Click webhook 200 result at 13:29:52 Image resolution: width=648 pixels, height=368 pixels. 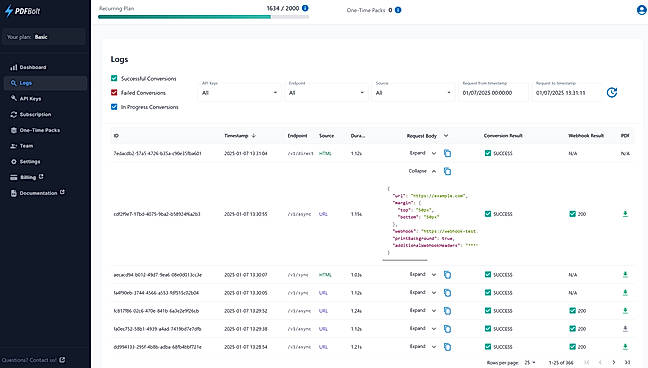(x=578, y=311)
